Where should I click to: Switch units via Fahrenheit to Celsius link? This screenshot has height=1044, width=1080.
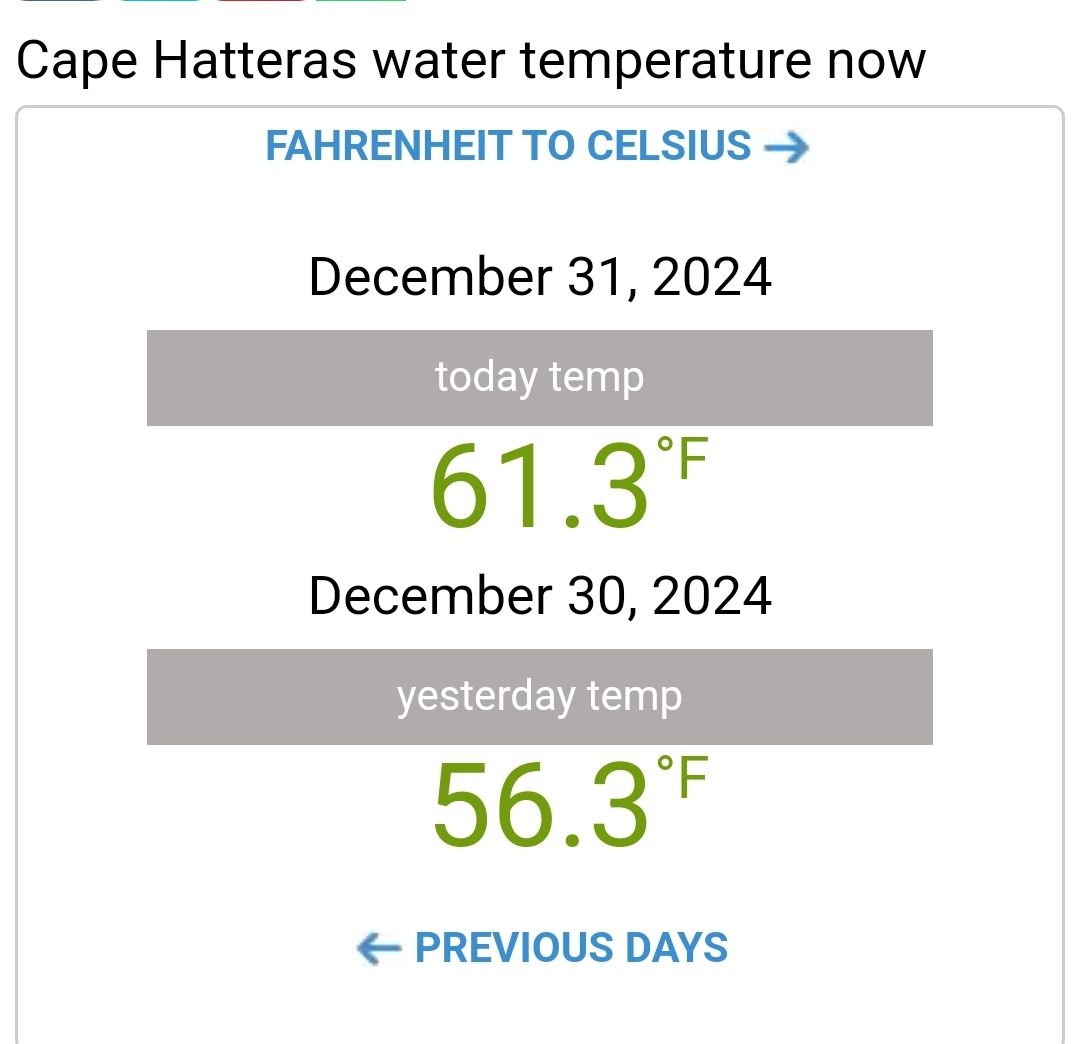[537, 146]
